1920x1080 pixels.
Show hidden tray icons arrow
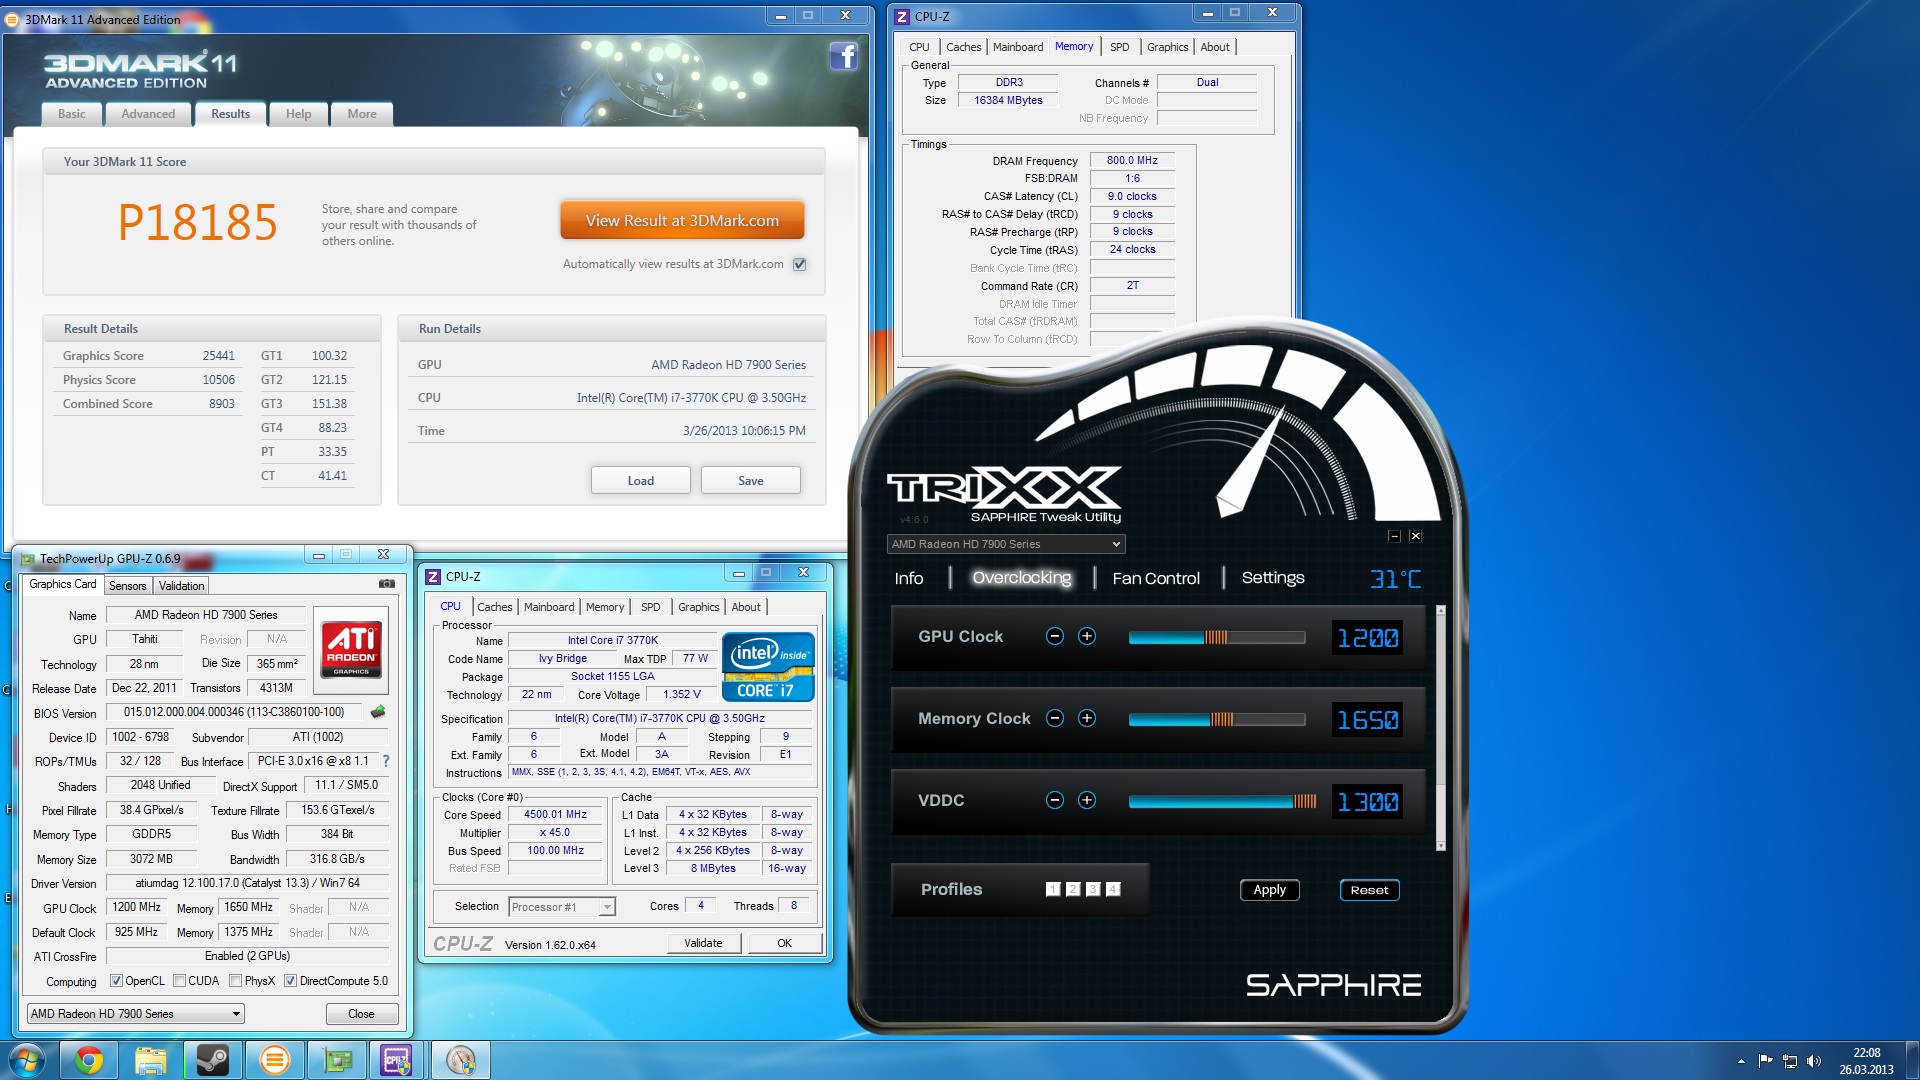click(1741, 1061)
